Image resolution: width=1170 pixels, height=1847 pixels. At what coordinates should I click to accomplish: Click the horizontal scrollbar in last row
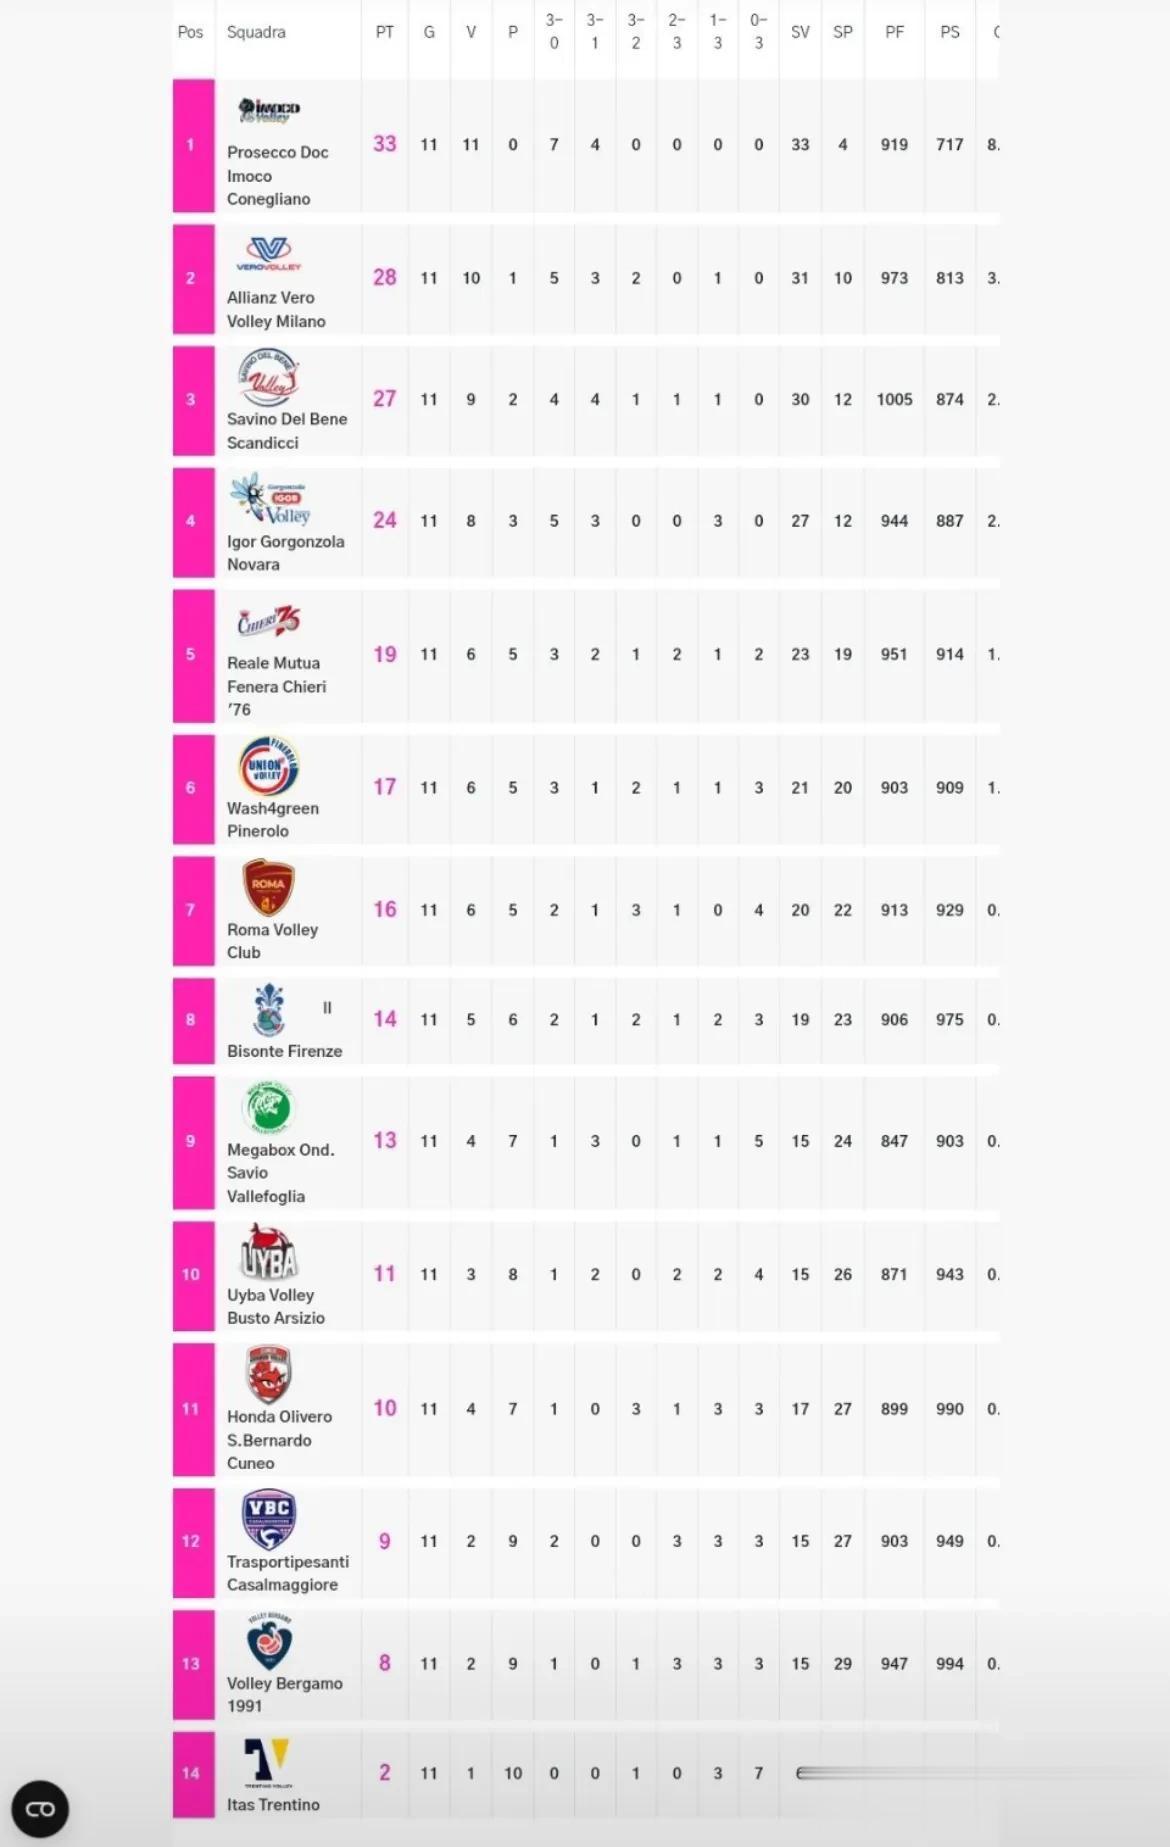click(896, 1773)
